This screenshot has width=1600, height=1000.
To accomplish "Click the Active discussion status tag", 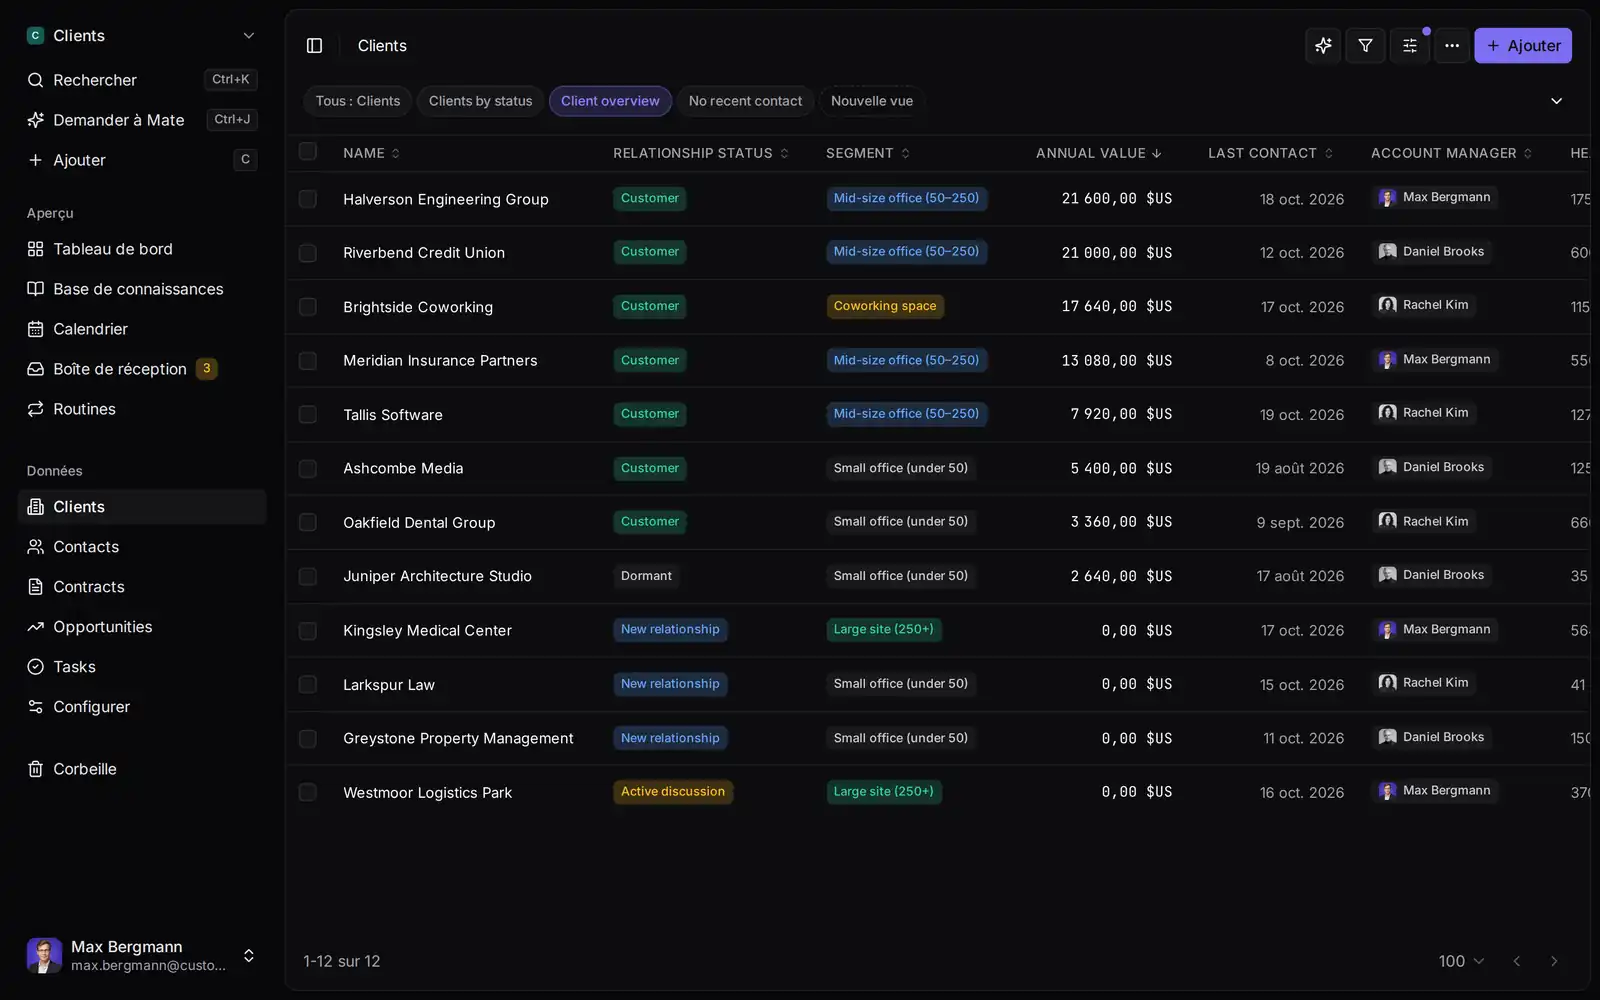I will coord(673,792).
